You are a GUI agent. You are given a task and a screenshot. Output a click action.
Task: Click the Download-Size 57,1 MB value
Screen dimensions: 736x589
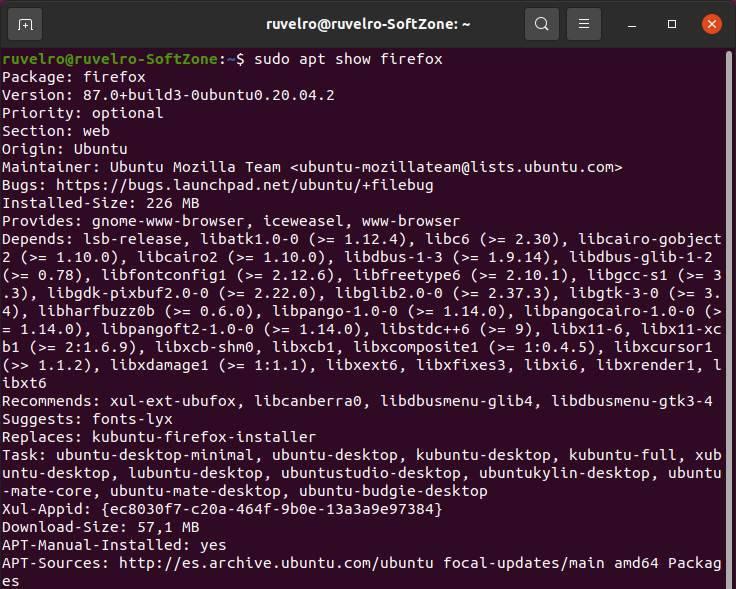(x=169, y=527)
